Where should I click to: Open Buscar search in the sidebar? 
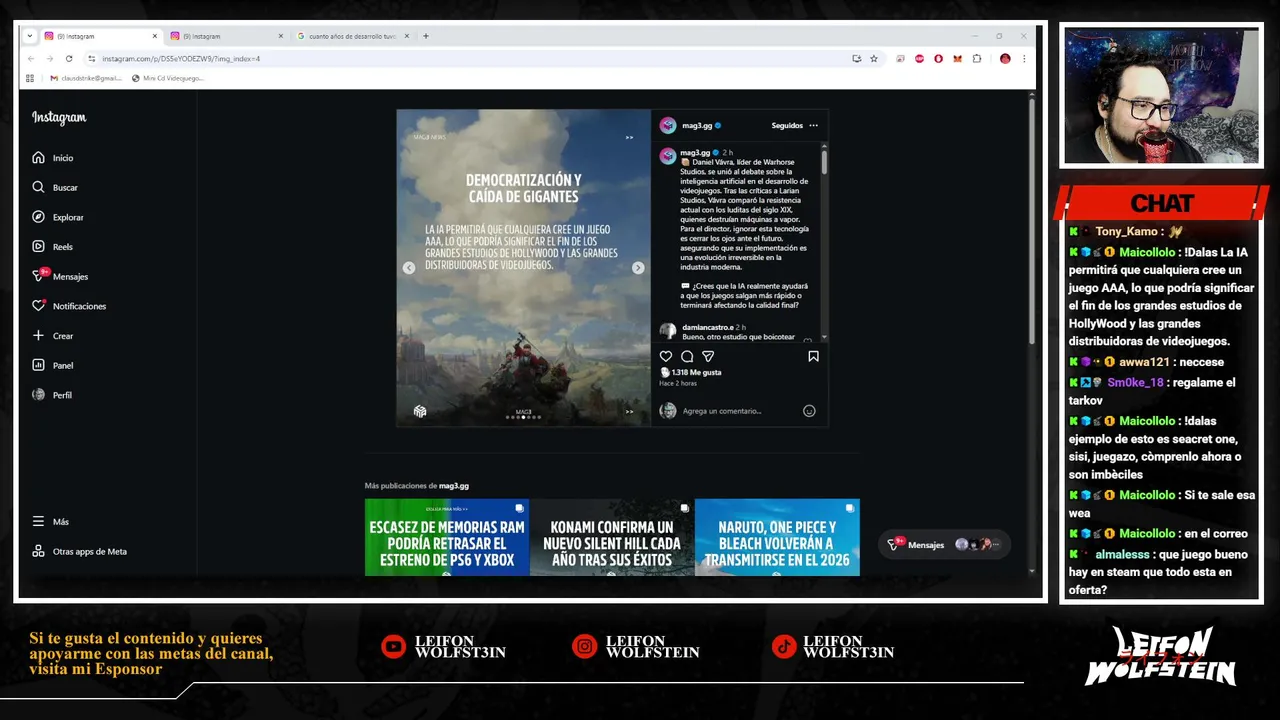pos(55,187)
